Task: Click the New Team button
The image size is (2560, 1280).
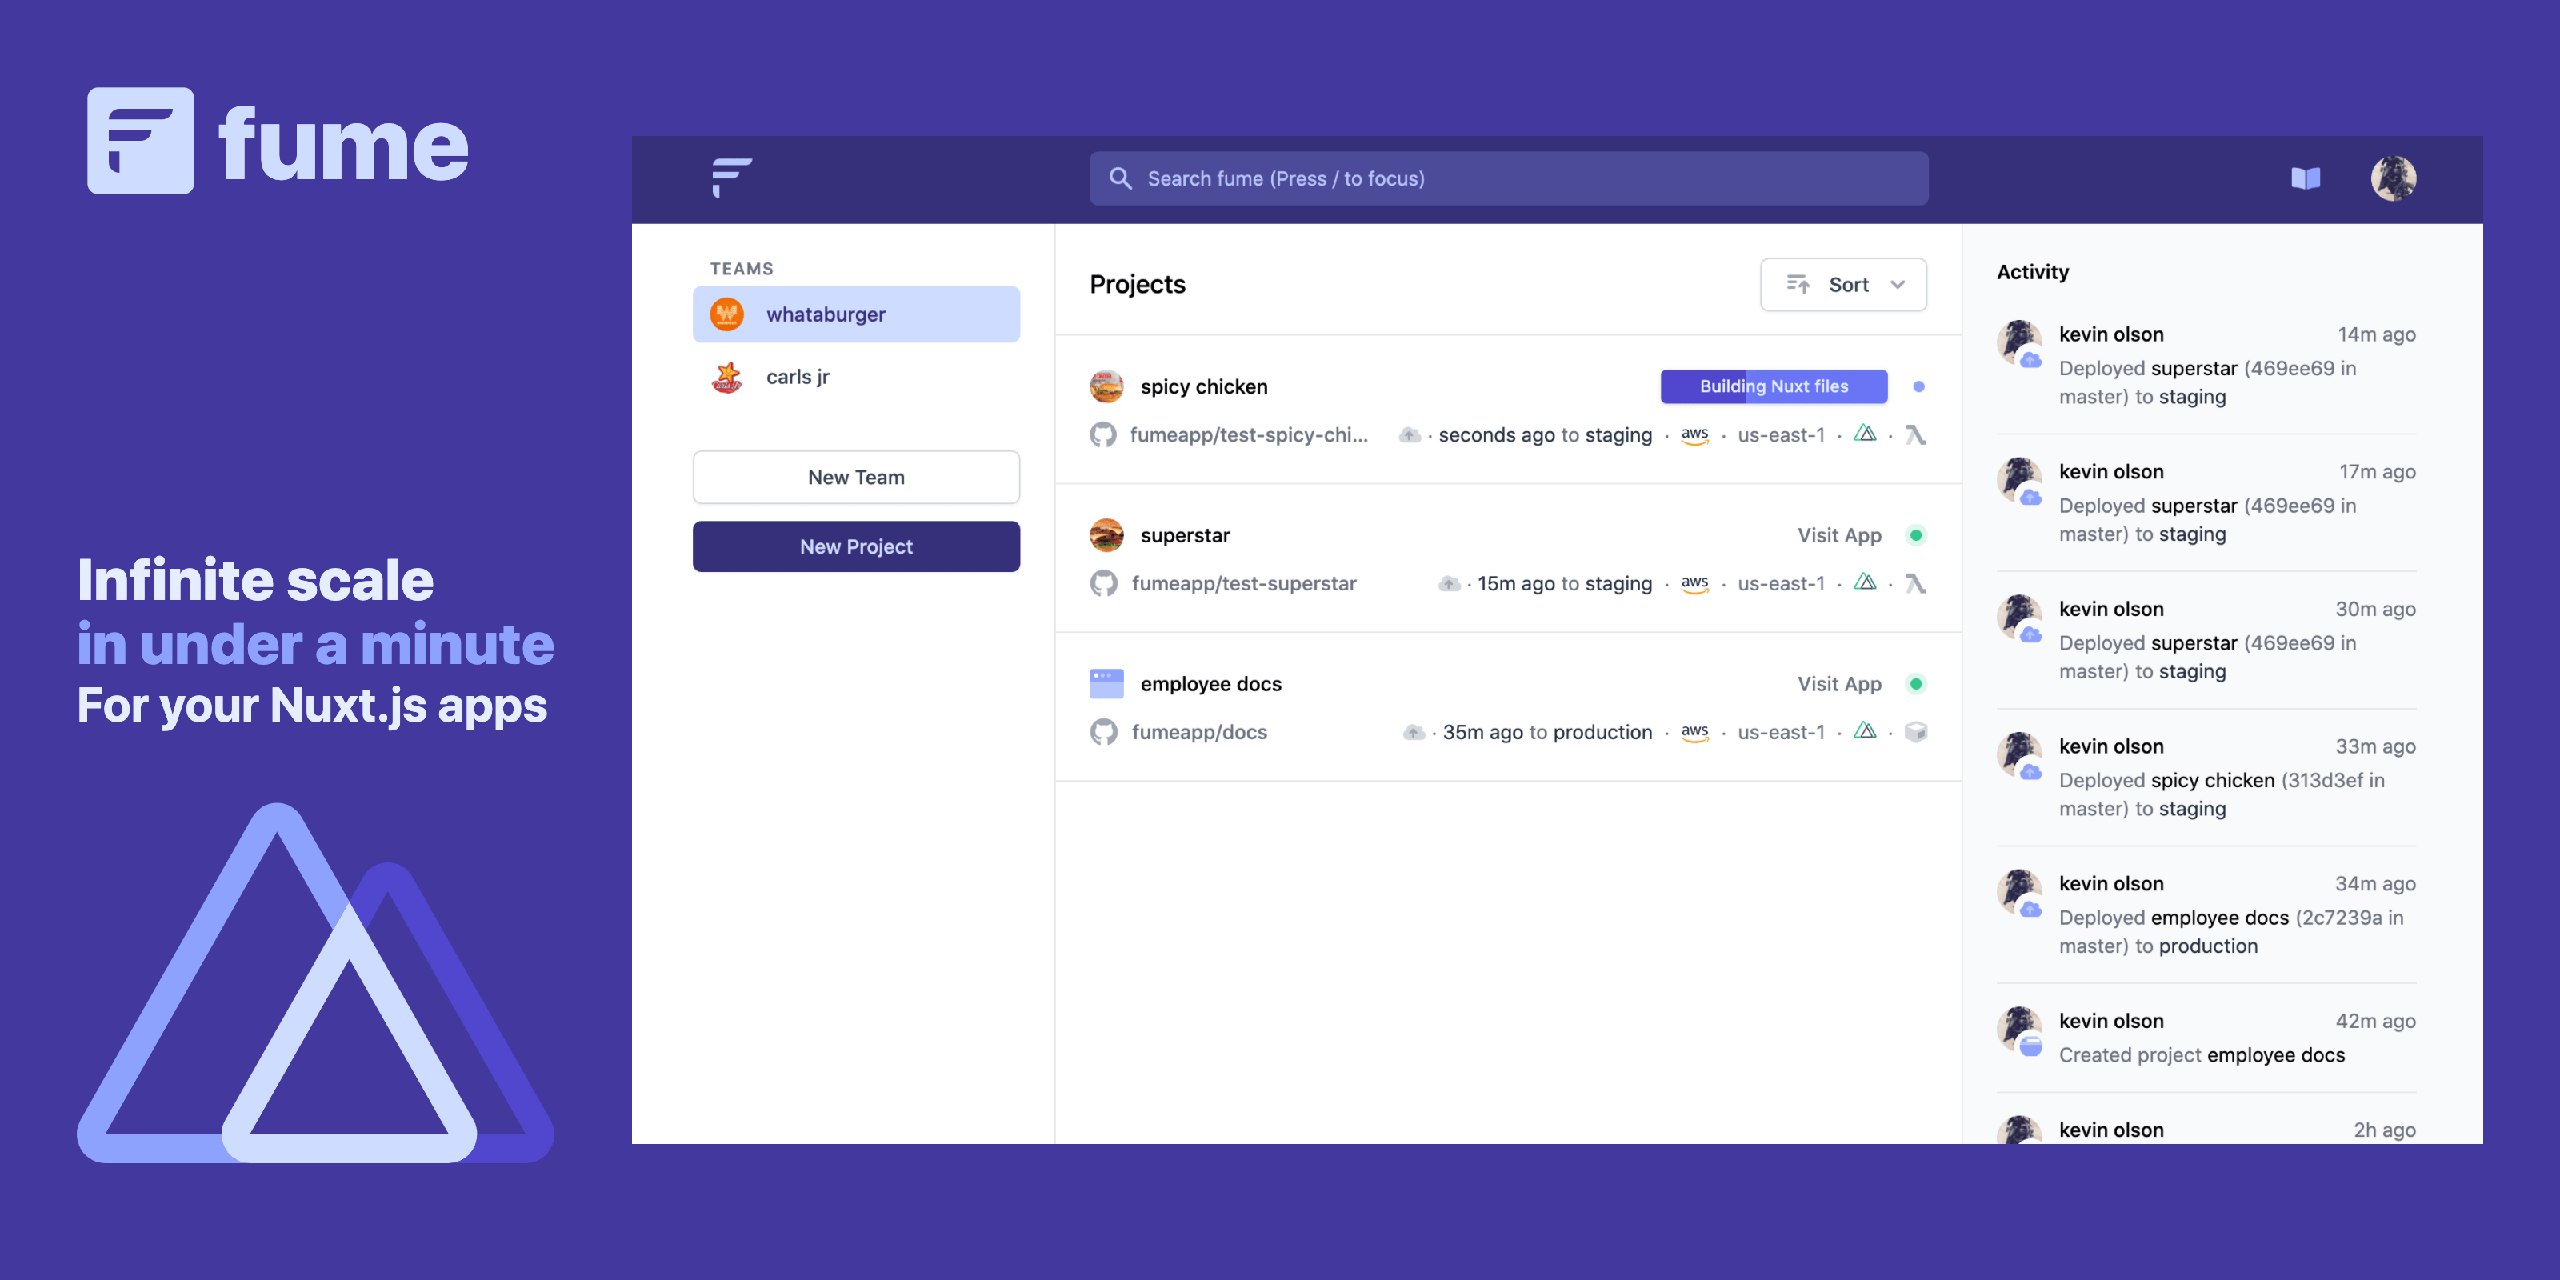Action: 856,477
